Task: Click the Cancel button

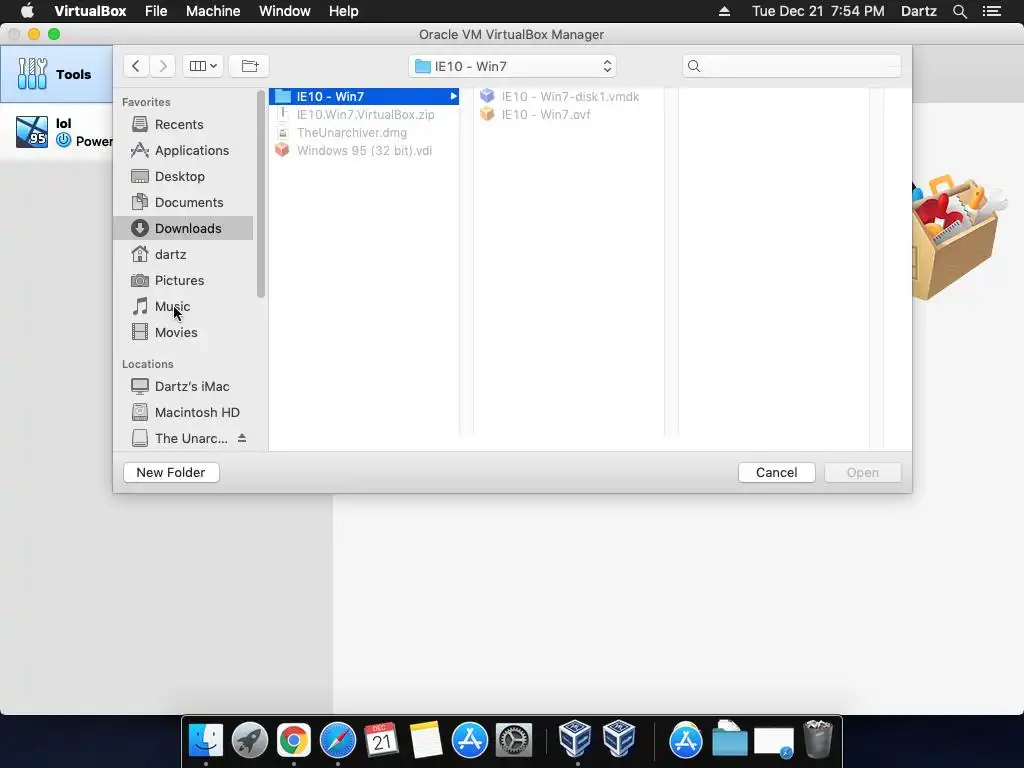Action: click(x=776, y=472)
